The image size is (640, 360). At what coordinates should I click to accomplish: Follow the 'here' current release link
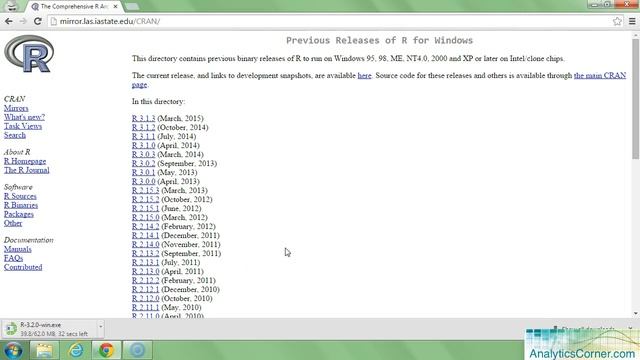[364, 76]
